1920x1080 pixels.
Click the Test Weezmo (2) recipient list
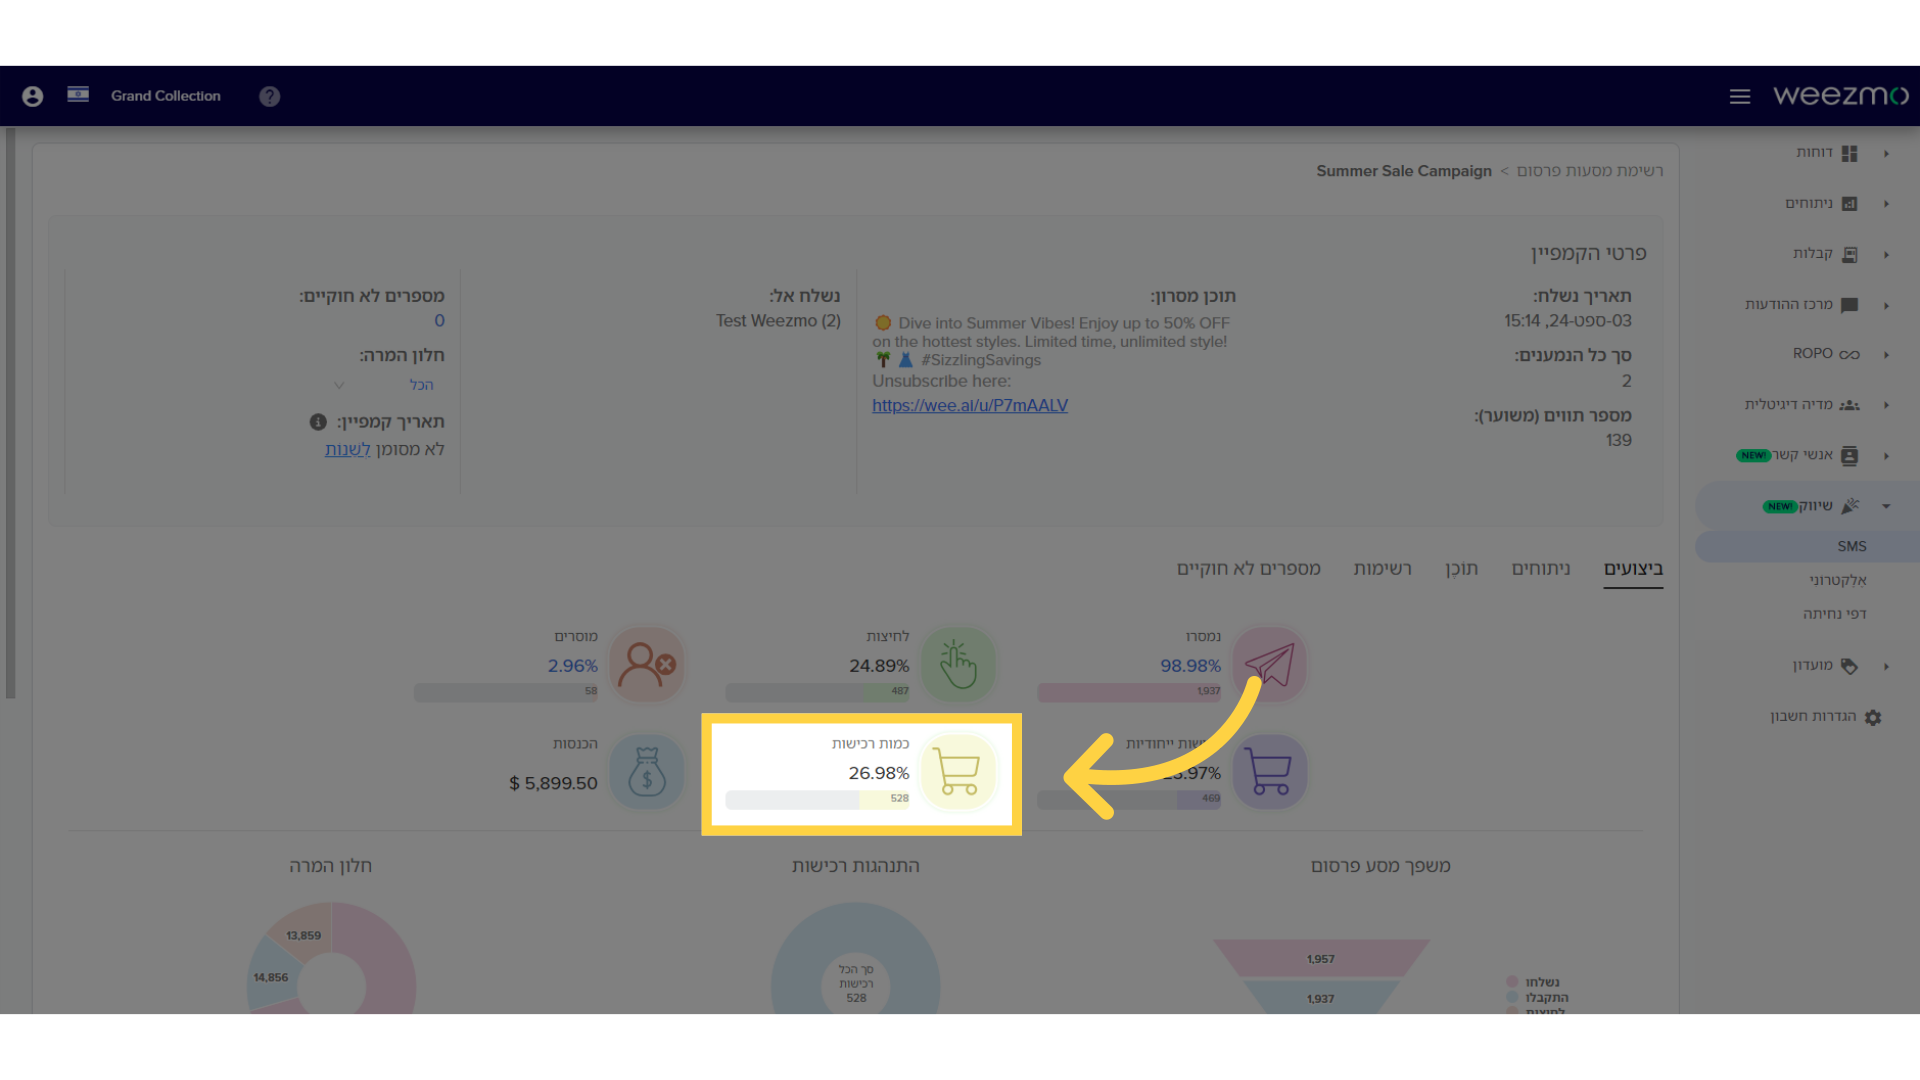click(778, 321)
